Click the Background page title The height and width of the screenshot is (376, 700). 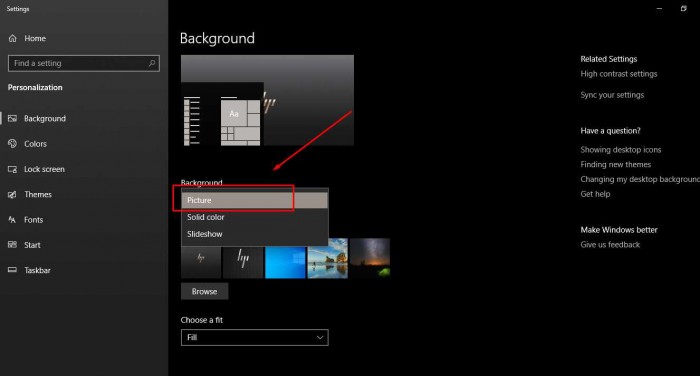coord(217,38)
